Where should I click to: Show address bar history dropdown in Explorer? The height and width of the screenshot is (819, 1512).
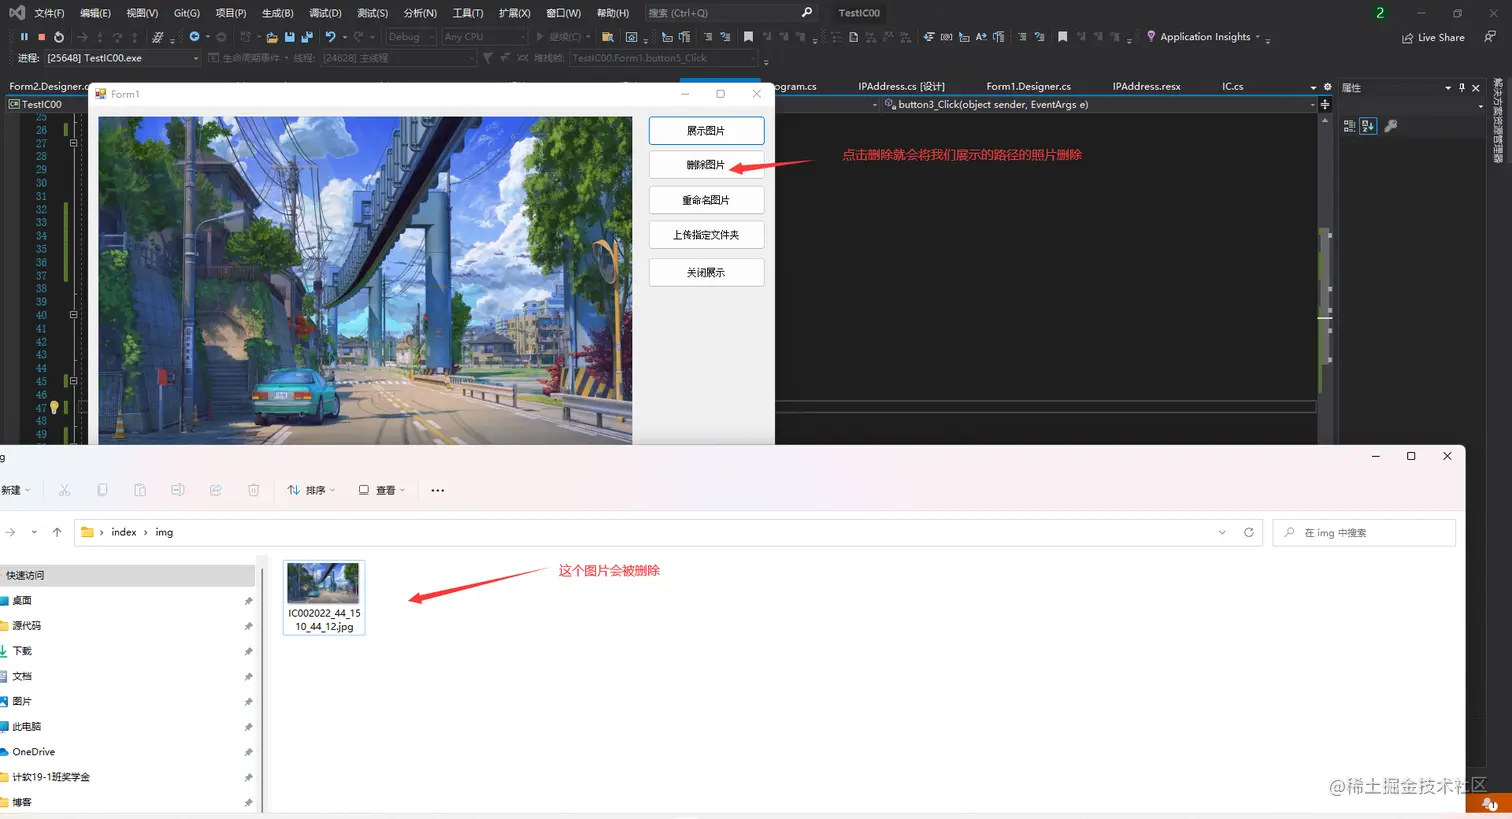click(x=1222, y=532)
